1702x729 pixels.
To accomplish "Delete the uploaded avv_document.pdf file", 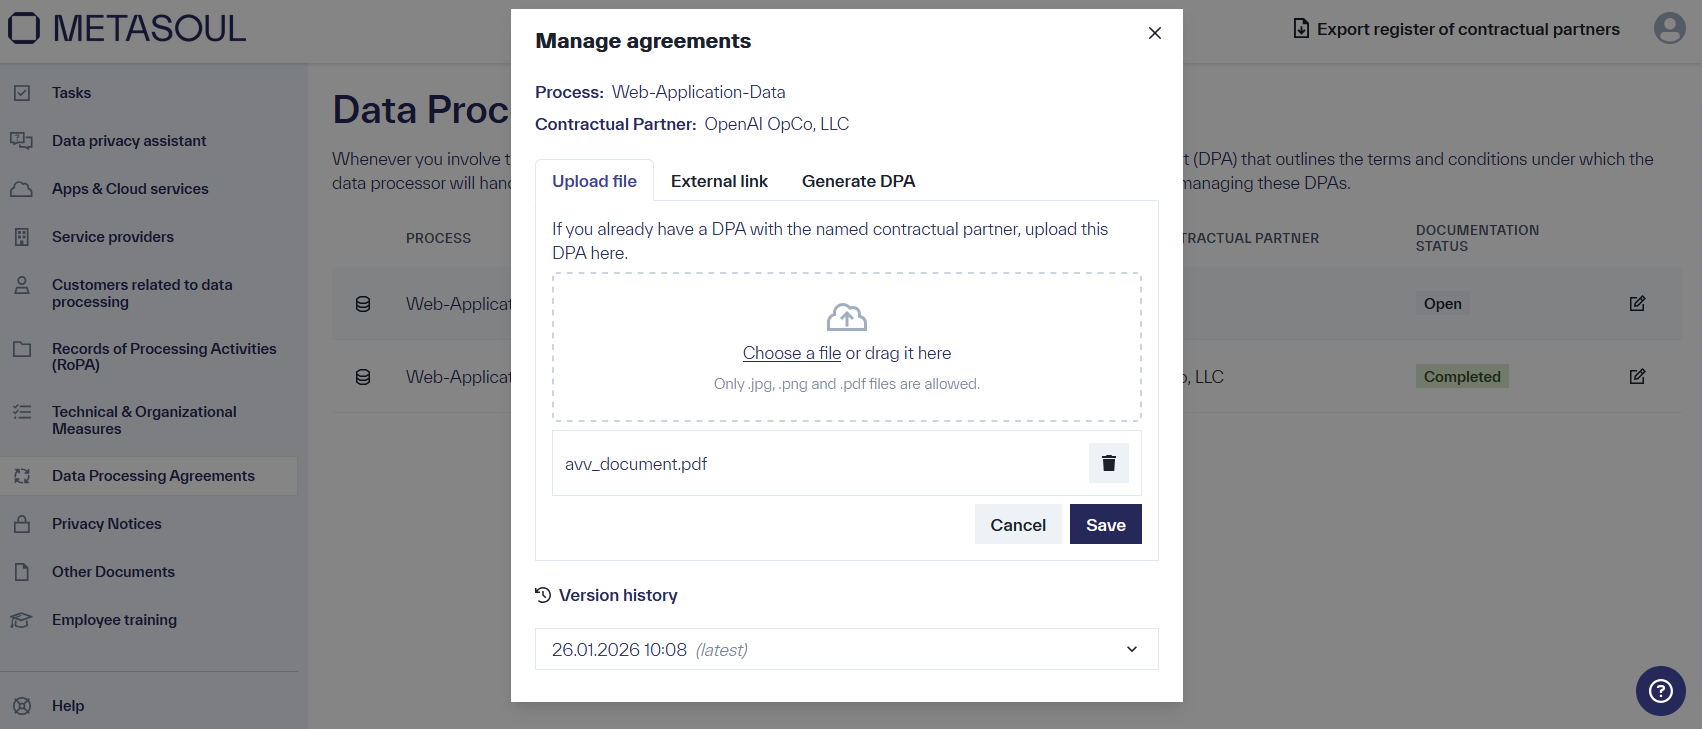I will [x=1108, y=463].
